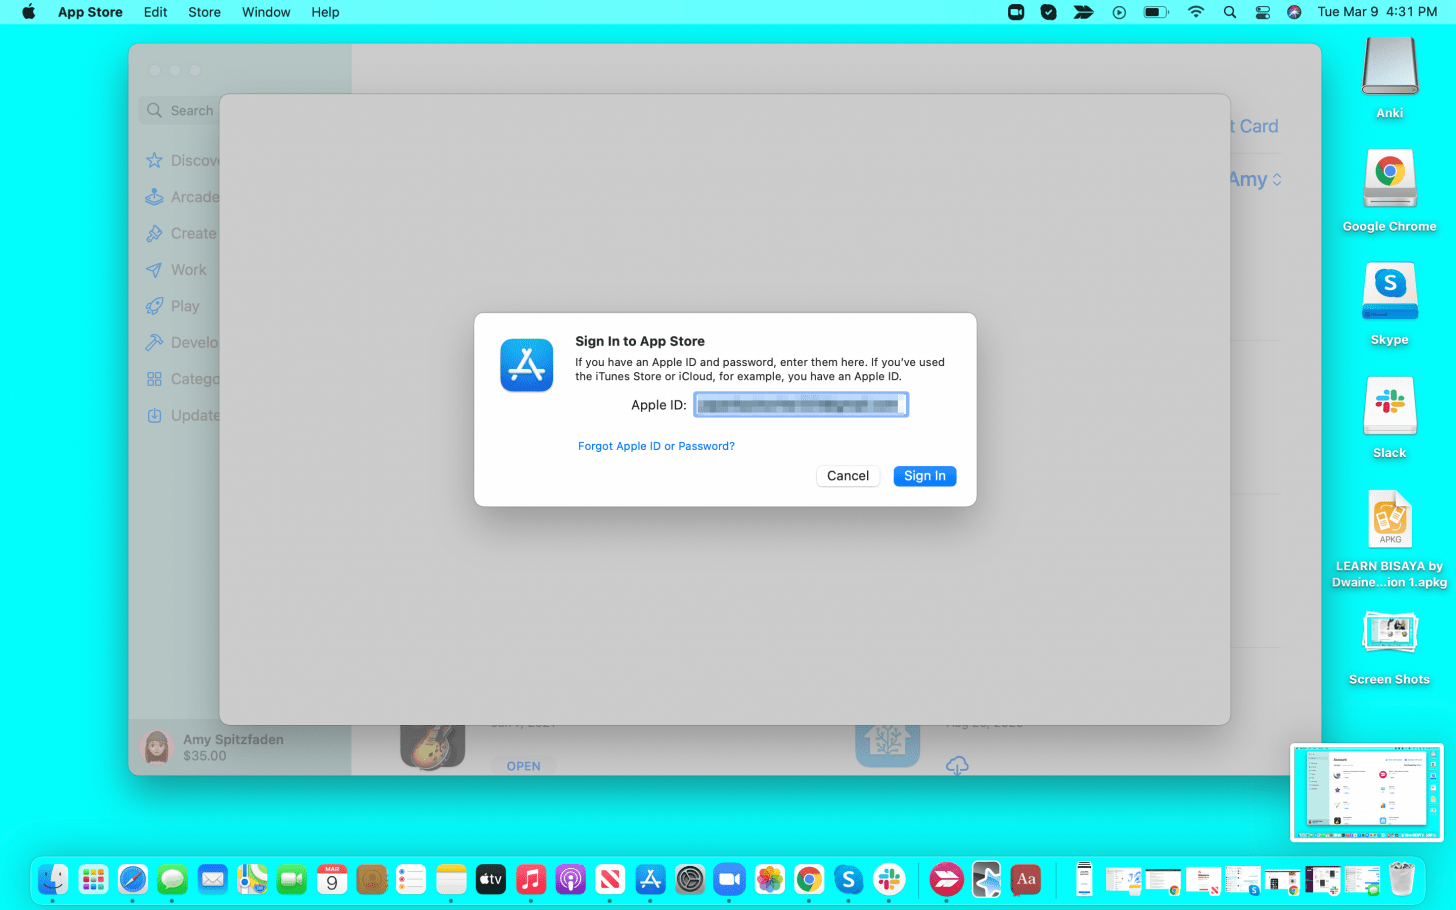Launch Music from the Dock
Screen dimensions: 1456x910
pos(531,880)
